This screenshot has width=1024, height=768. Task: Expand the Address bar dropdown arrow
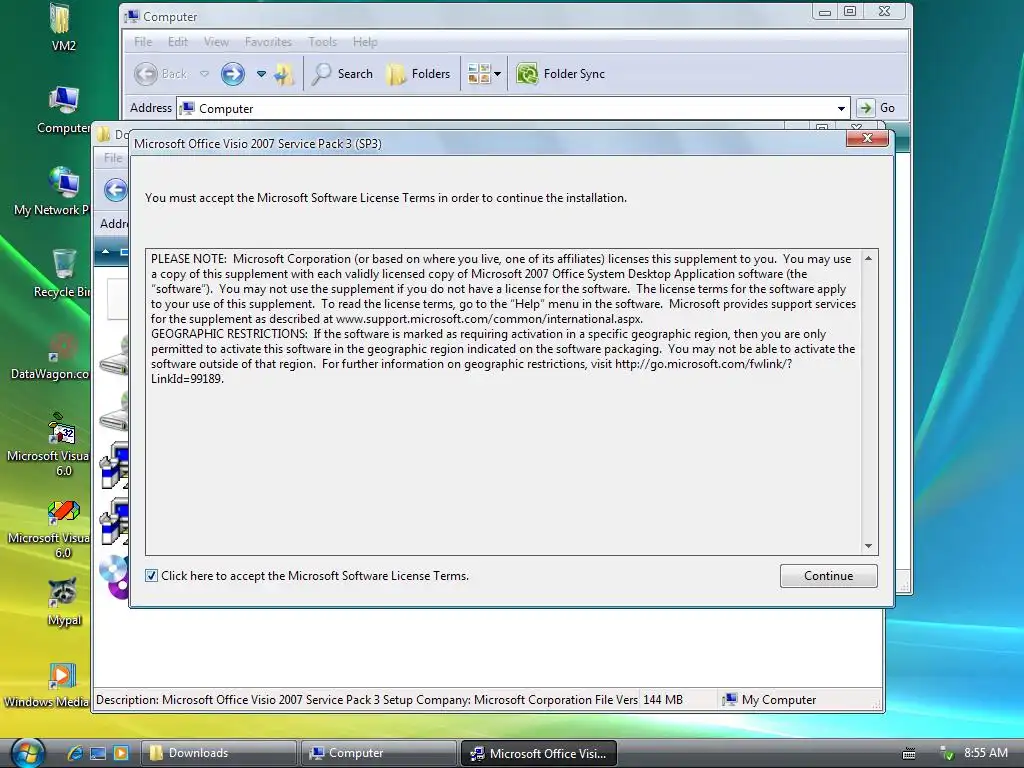click(x=841, y=108)
